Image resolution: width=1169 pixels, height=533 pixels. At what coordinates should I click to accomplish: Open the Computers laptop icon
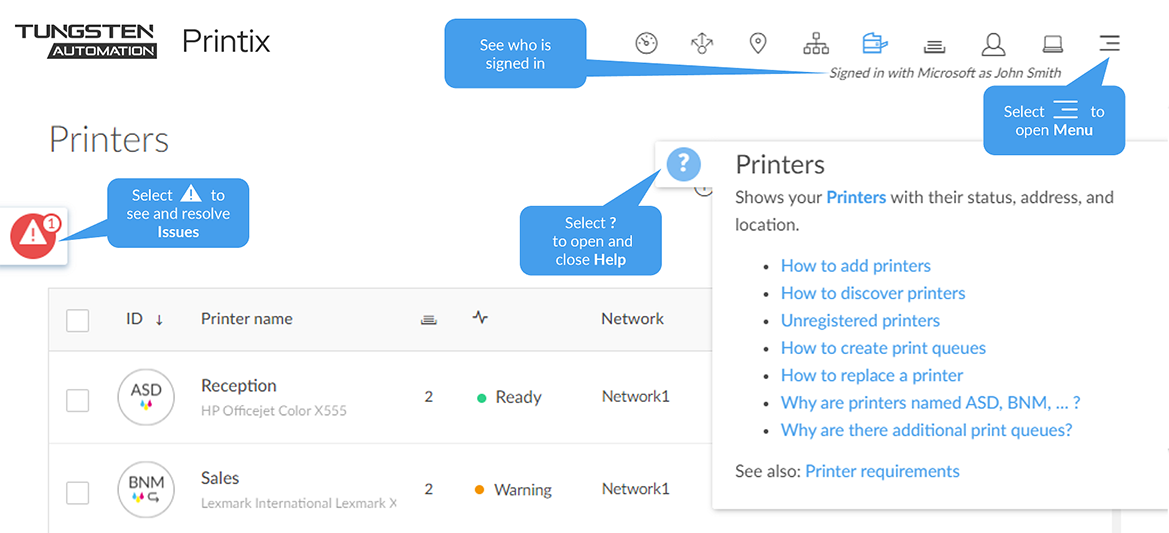[x=1052, y=44]
